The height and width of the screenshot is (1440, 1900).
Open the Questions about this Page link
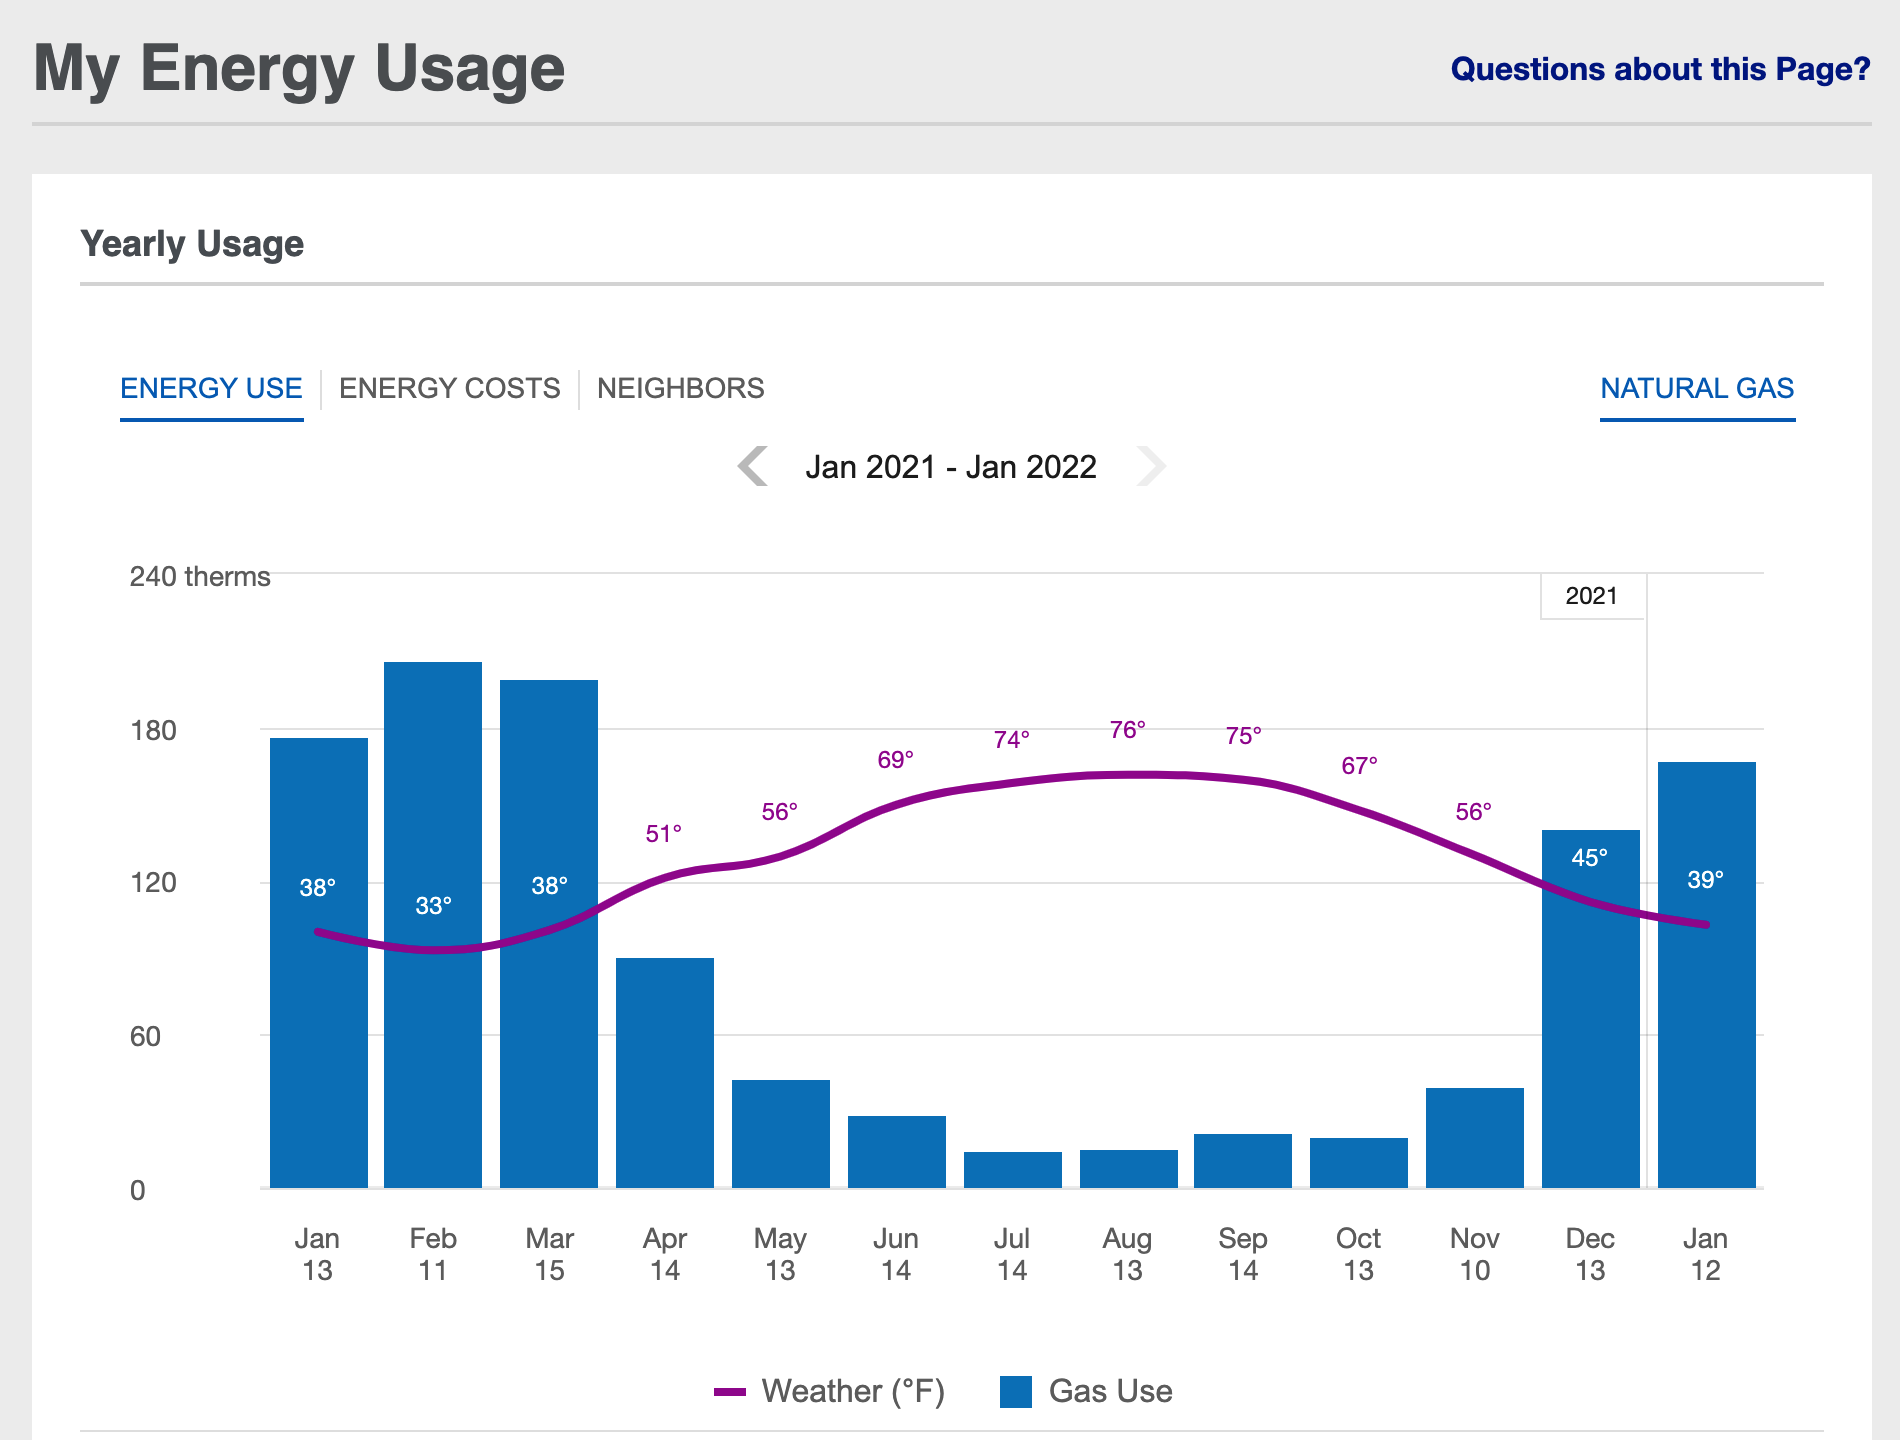[1660, 69]
